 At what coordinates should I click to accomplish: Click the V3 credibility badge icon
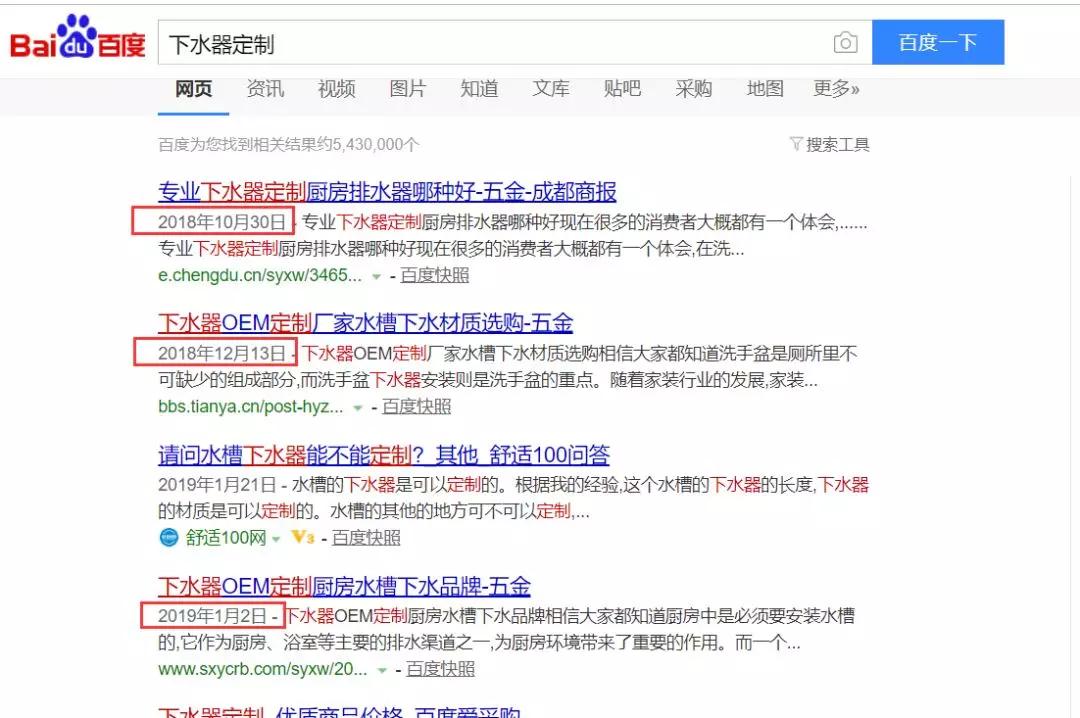point(302,537)
